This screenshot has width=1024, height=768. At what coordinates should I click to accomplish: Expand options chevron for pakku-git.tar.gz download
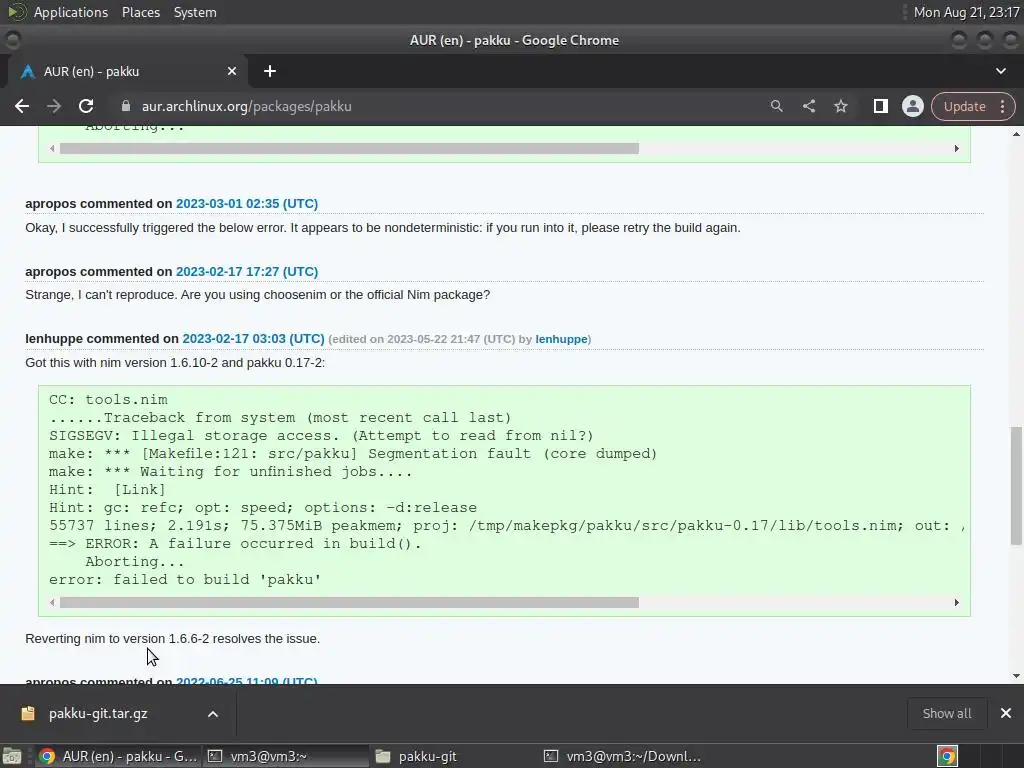click(x=213, y=714)
